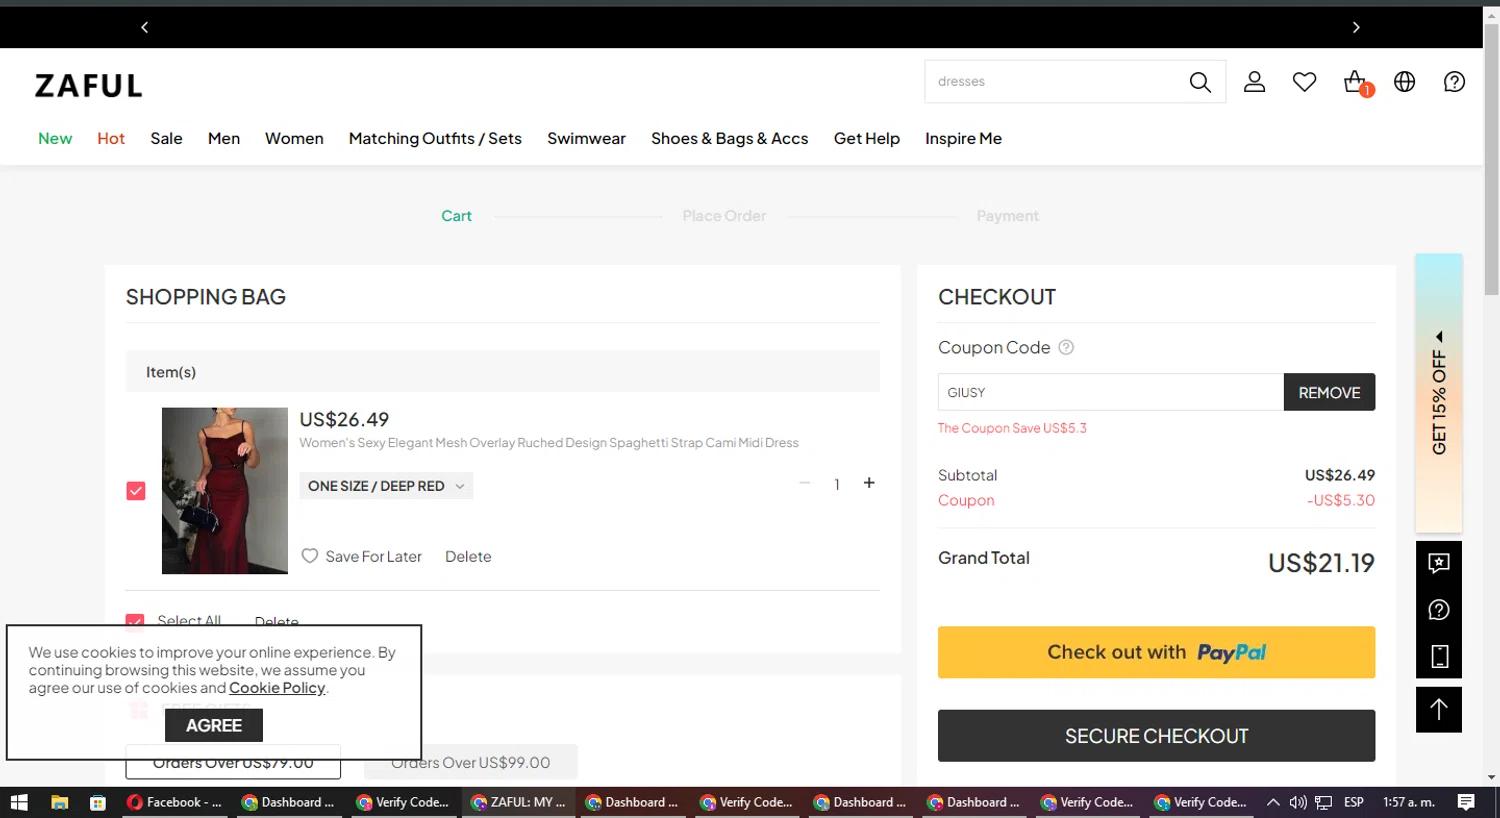Click the back-to-top arrow icon

pos(1438,709)
